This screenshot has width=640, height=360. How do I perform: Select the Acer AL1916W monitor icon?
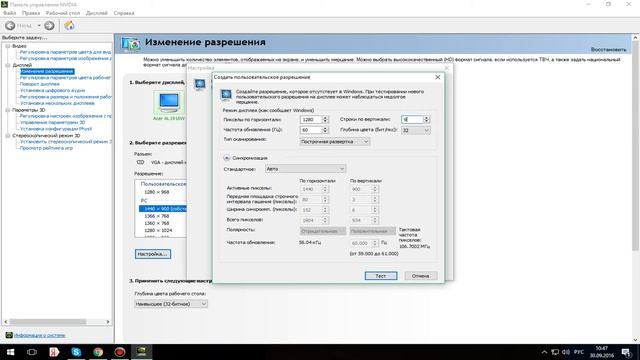click(169, 102)
